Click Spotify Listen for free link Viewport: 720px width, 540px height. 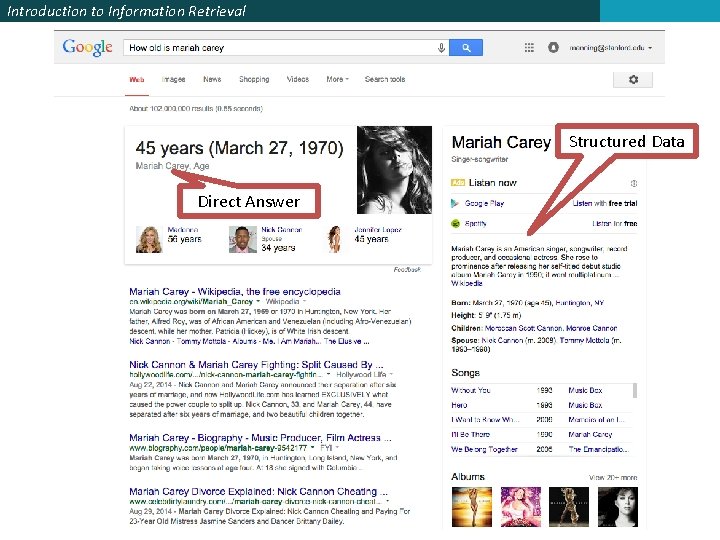point(614,224)
